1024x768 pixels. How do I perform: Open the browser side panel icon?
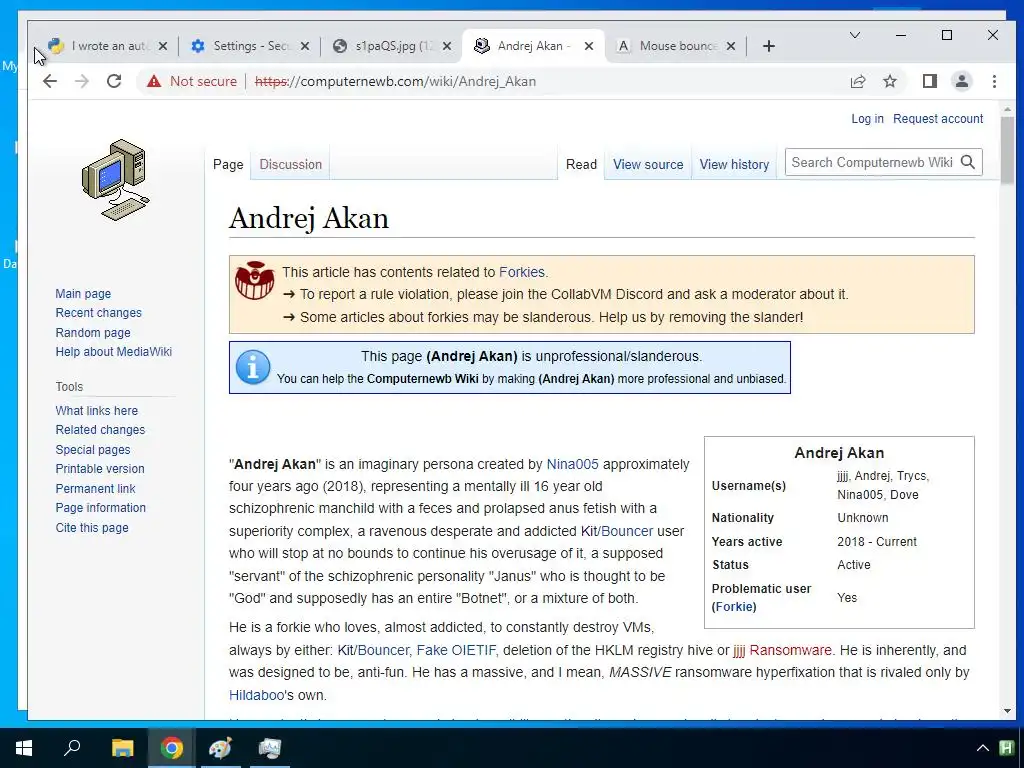pyautogui.click(x=929, y=81)
